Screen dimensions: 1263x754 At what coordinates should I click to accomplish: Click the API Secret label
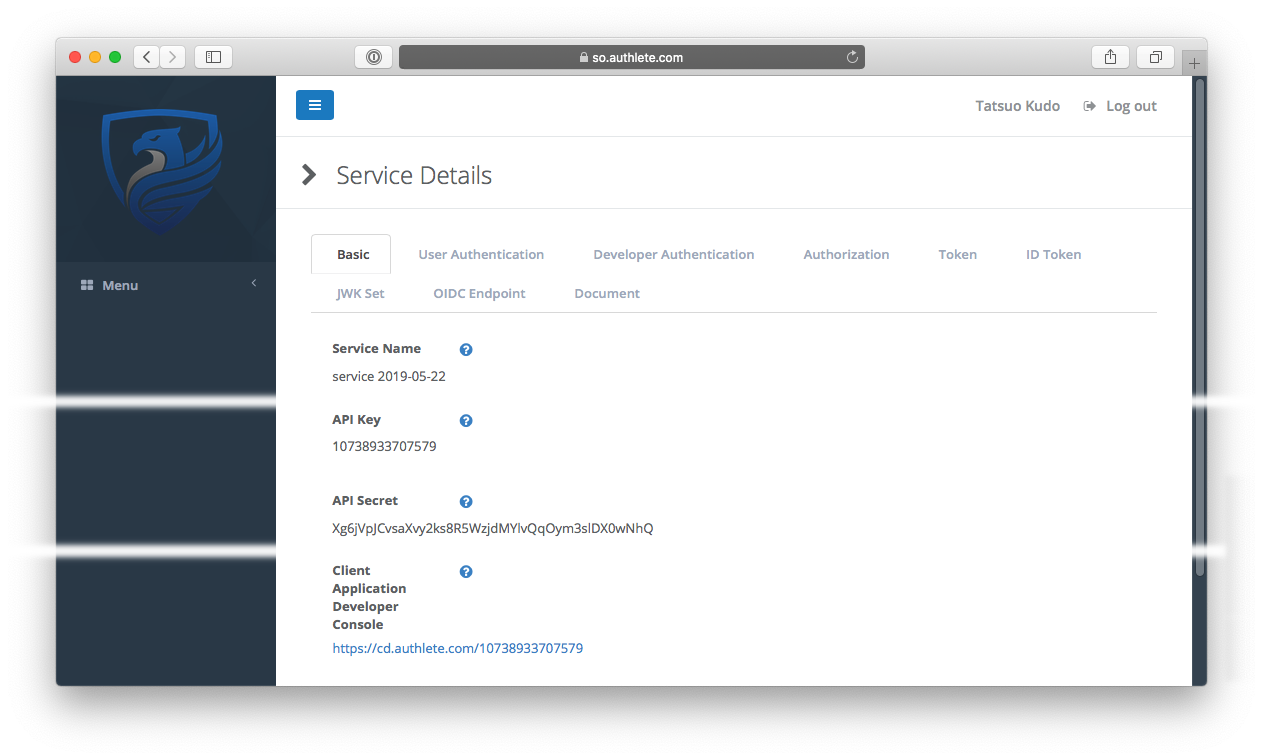(x=365, y=500)
